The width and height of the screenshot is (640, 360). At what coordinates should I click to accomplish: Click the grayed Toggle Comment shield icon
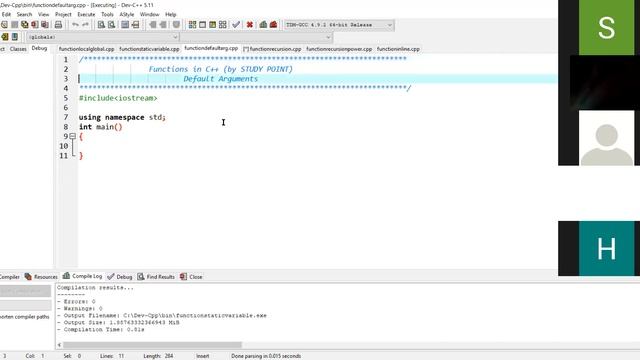176,25
